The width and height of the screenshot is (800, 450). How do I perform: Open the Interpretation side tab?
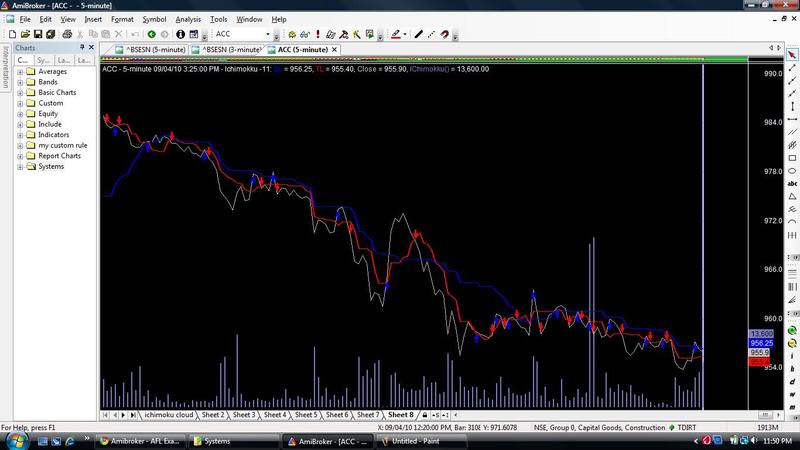coord(6,67)
